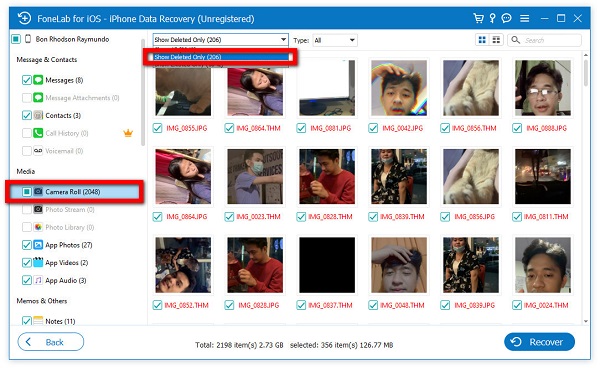Click the Messages green bubble icon
The image size is (600, 368).
click(38, 80)
